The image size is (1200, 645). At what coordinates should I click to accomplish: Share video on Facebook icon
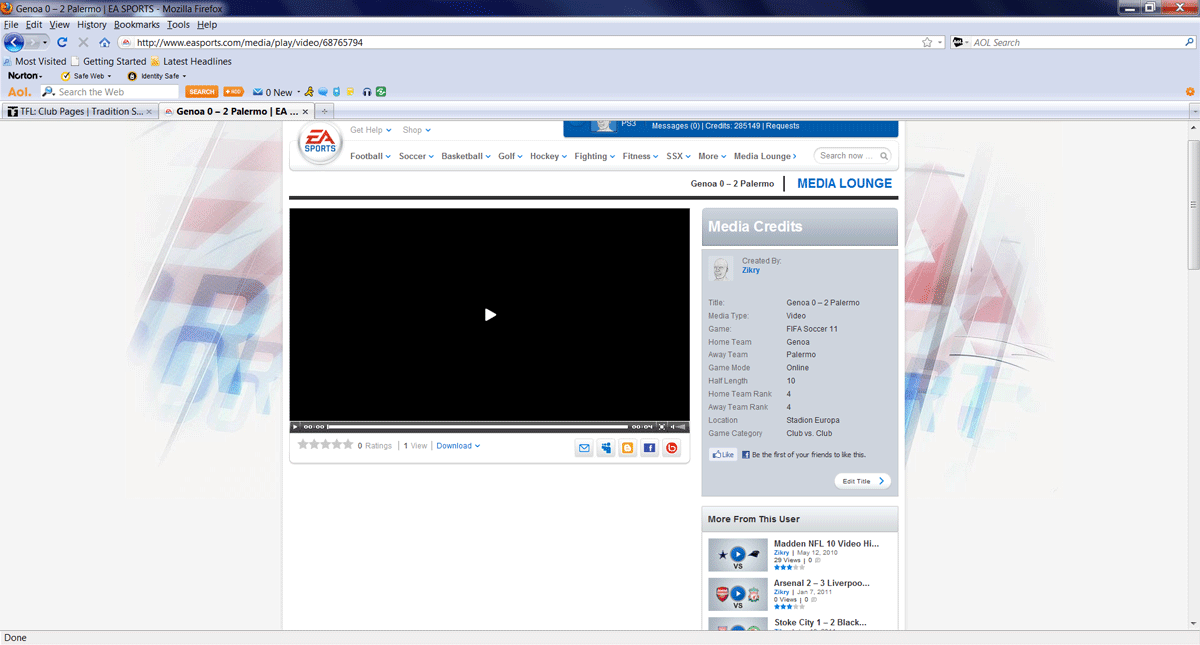(649, 448)
